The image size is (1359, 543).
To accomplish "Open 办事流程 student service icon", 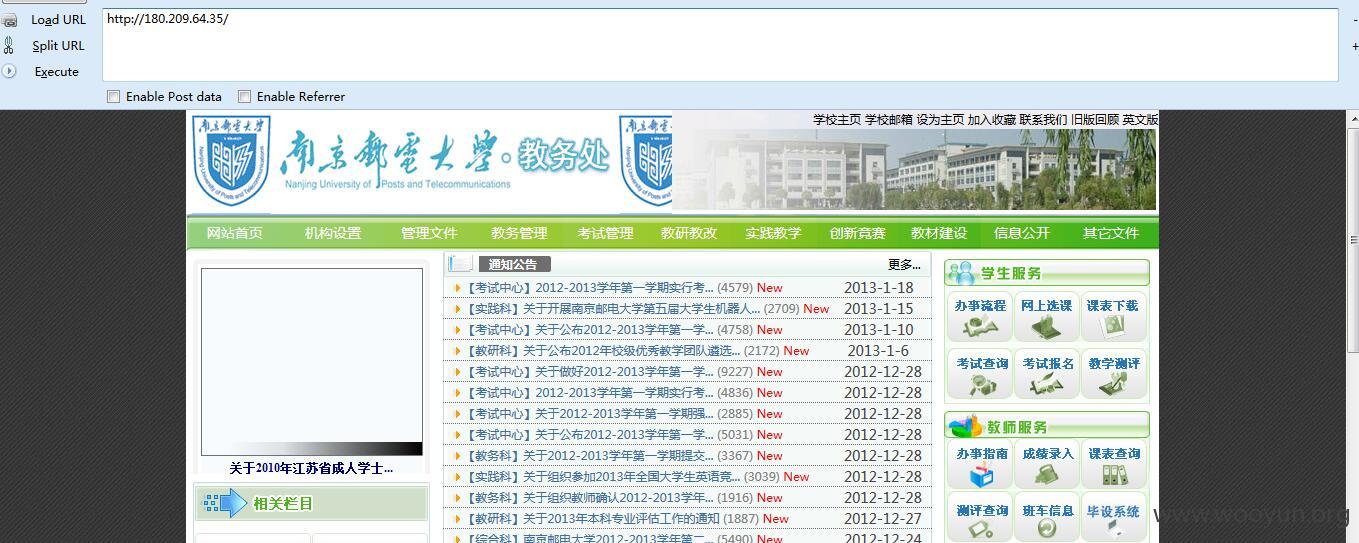I will 980,317.
